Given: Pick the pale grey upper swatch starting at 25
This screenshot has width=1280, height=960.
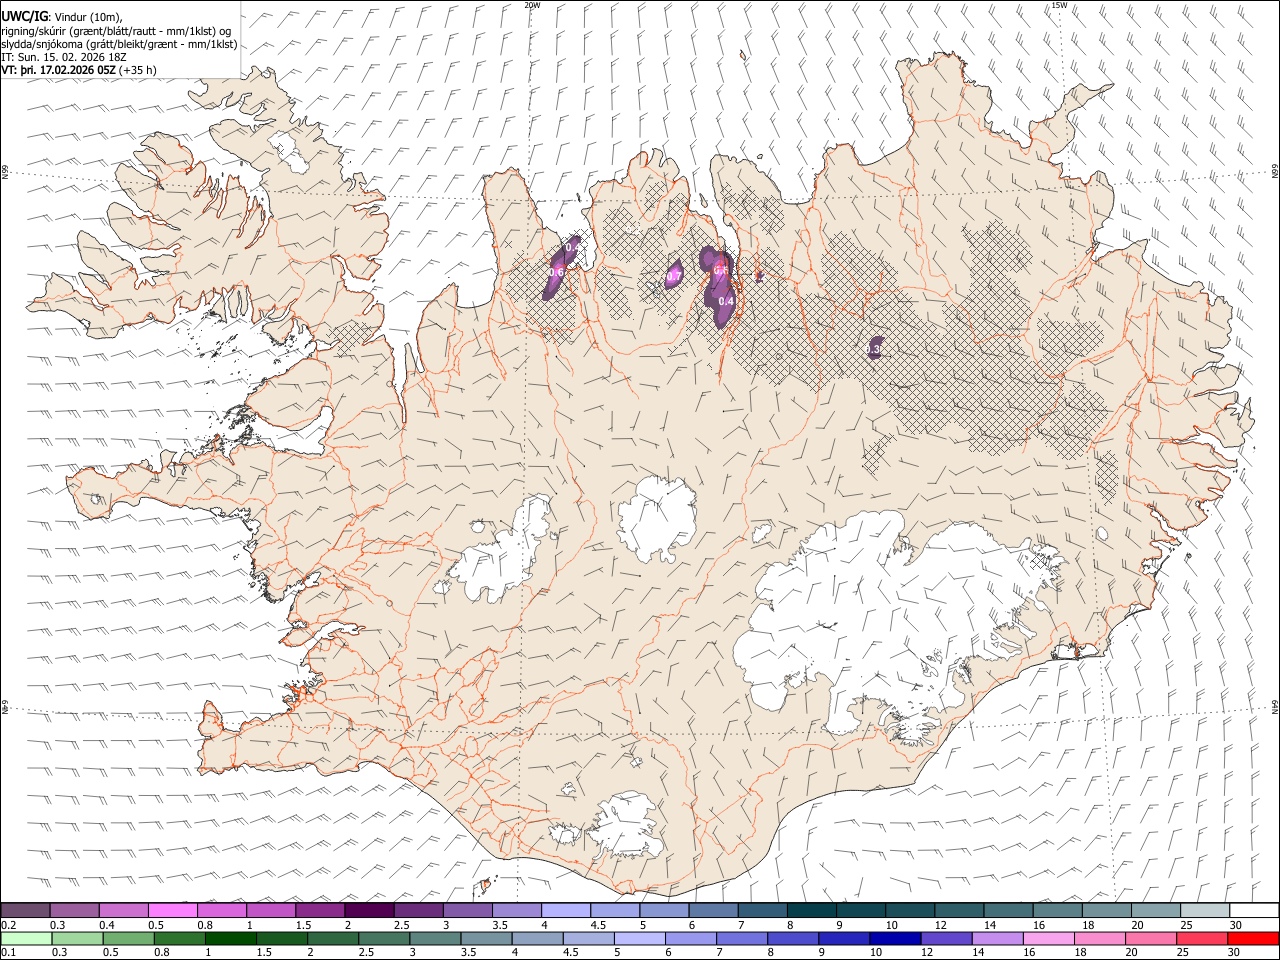Looking at the screenshot, I should pos(1204,910).
